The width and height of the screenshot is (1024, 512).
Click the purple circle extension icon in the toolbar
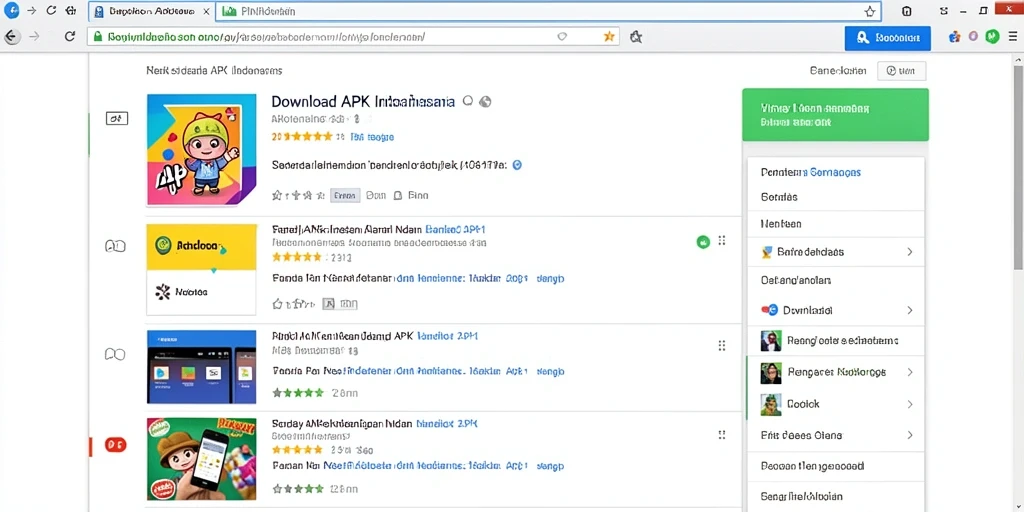coord(973,37)
